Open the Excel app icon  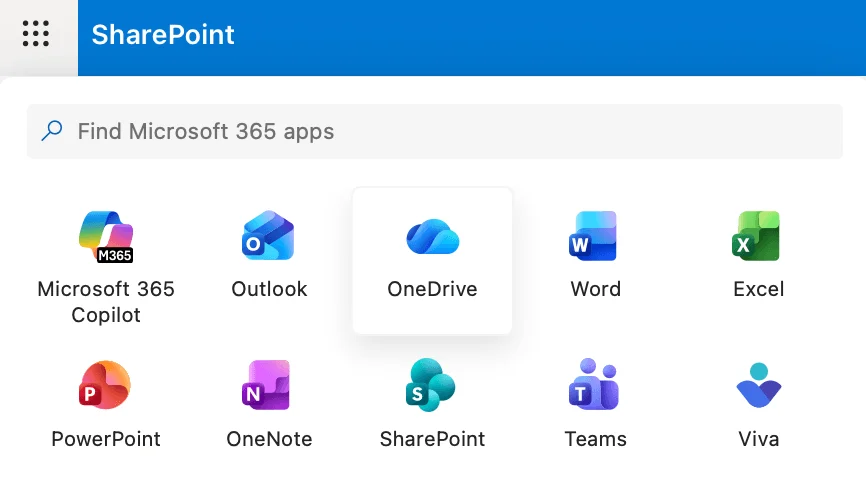[756, 236]
